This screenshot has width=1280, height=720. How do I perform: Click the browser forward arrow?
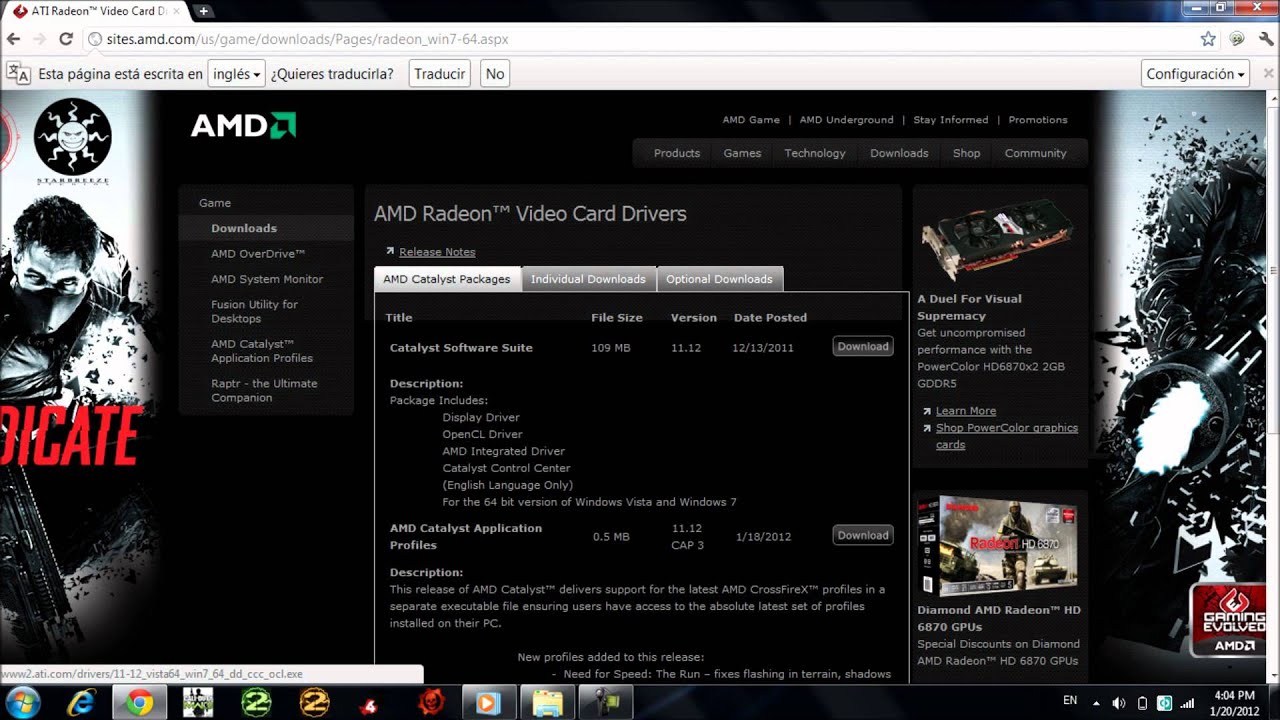coord(39,39)
